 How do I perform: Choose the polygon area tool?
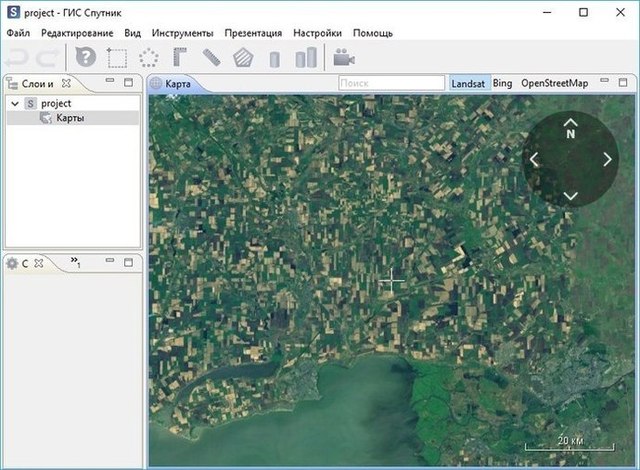(242, 58)
